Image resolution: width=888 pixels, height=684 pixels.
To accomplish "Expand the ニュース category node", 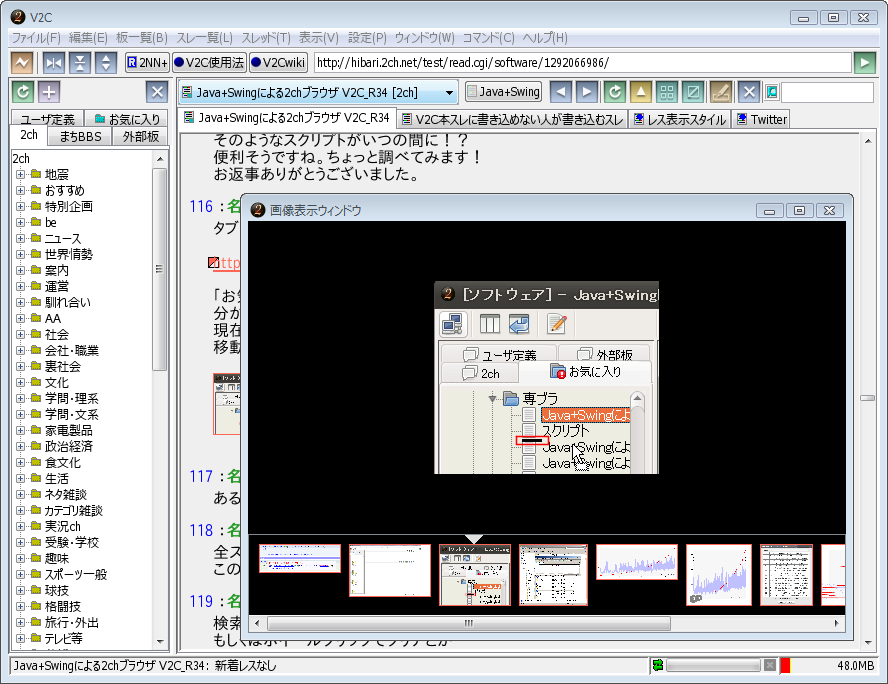I will point(20,239).
